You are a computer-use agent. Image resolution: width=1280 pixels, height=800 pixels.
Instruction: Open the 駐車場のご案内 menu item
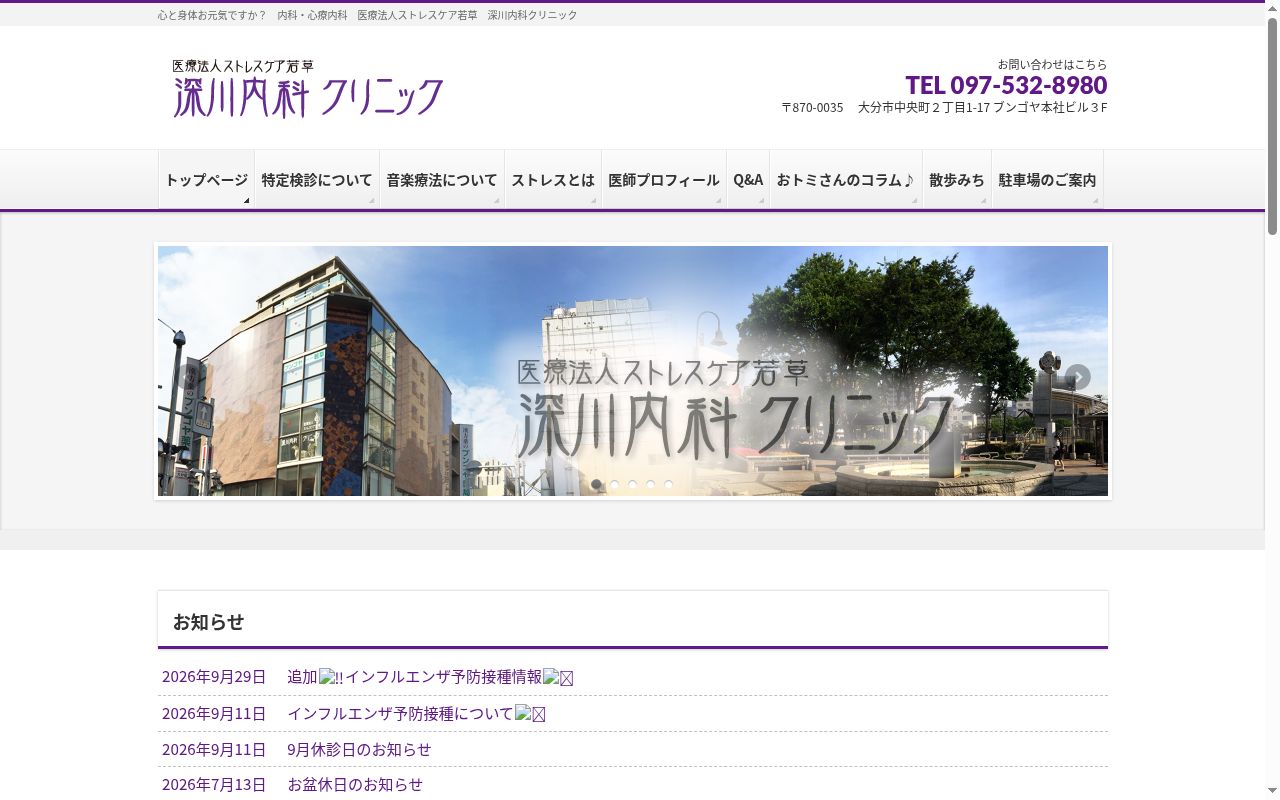pyautogui.click(x=1047, y=180)
